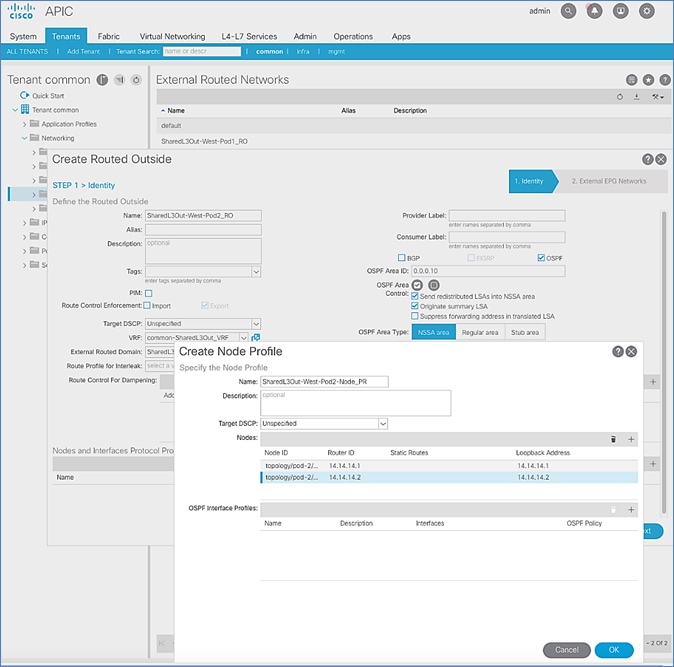
Task: Click OK in Create Node Profile
Action: [614, 650]
